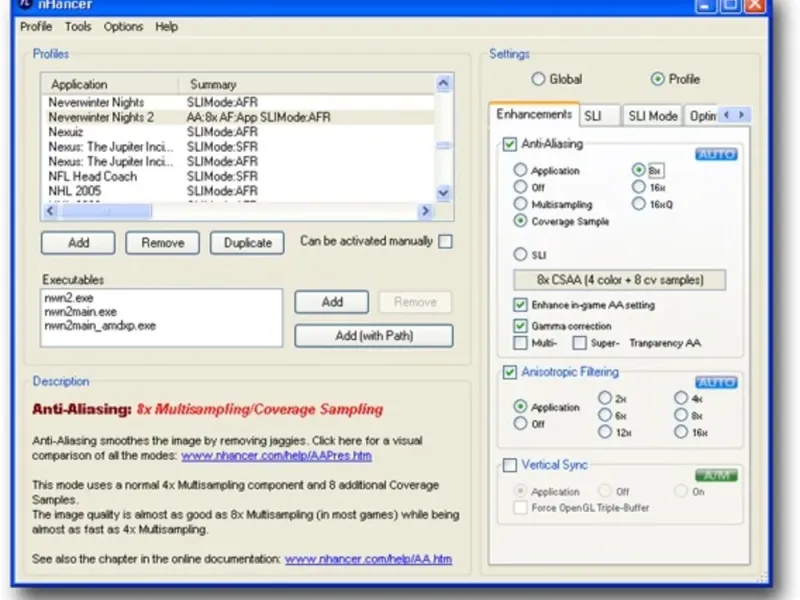Select the NHL 2005 profile row
This screenshot has height=600, width=800.
[239, 191]
